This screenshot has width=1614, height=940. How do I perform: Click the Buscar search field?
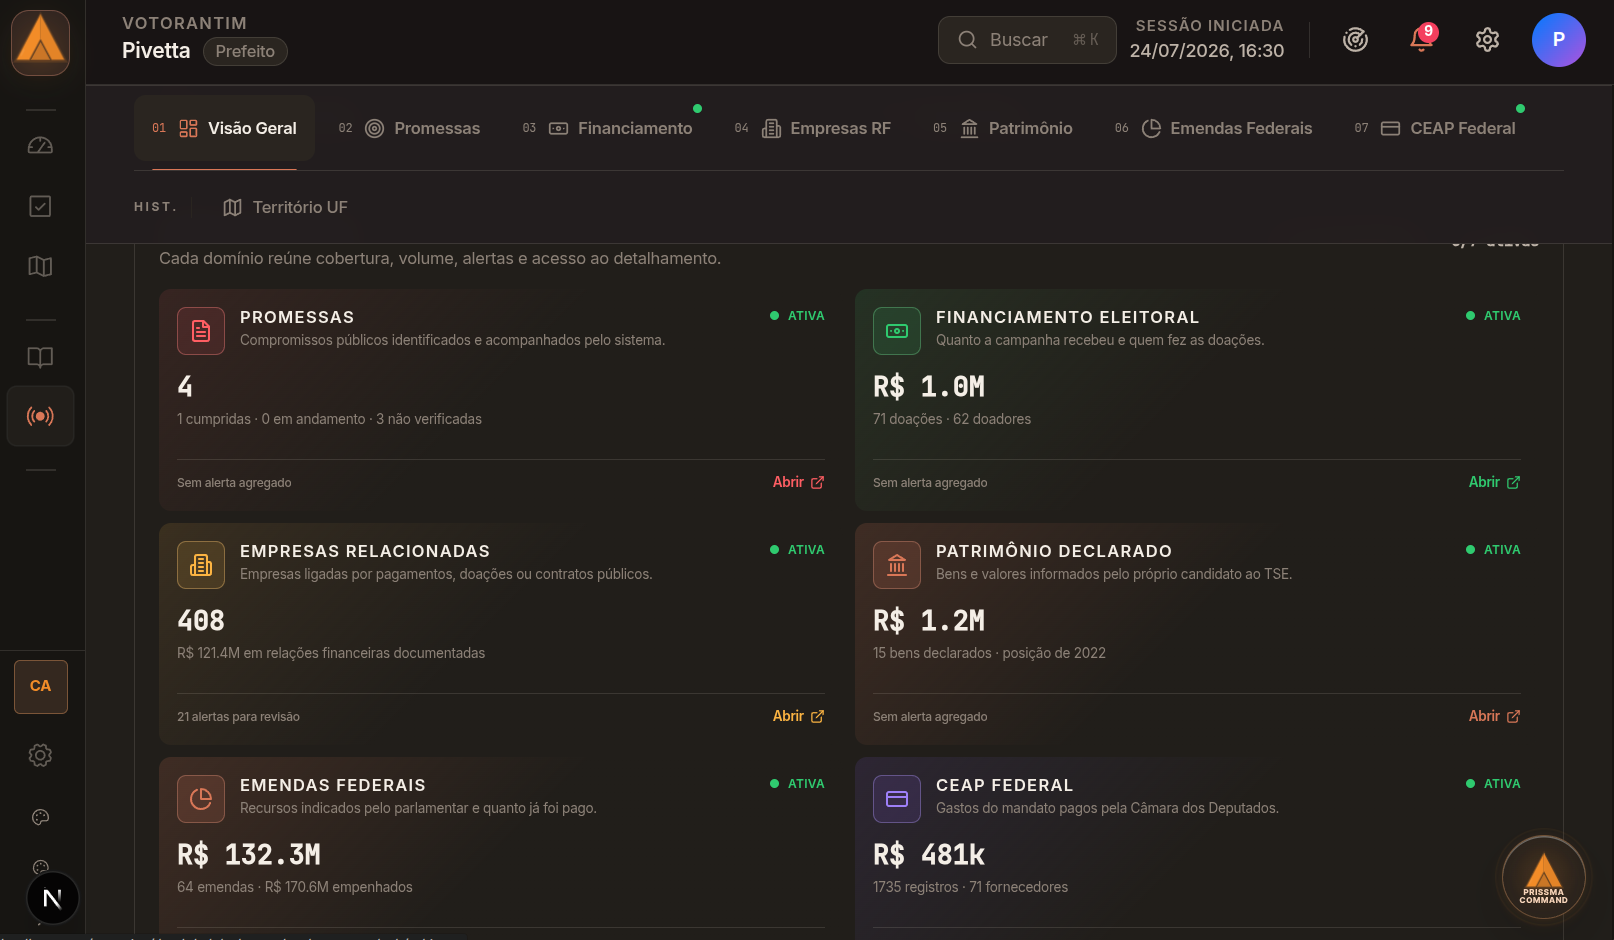[x=1027, y=40]
